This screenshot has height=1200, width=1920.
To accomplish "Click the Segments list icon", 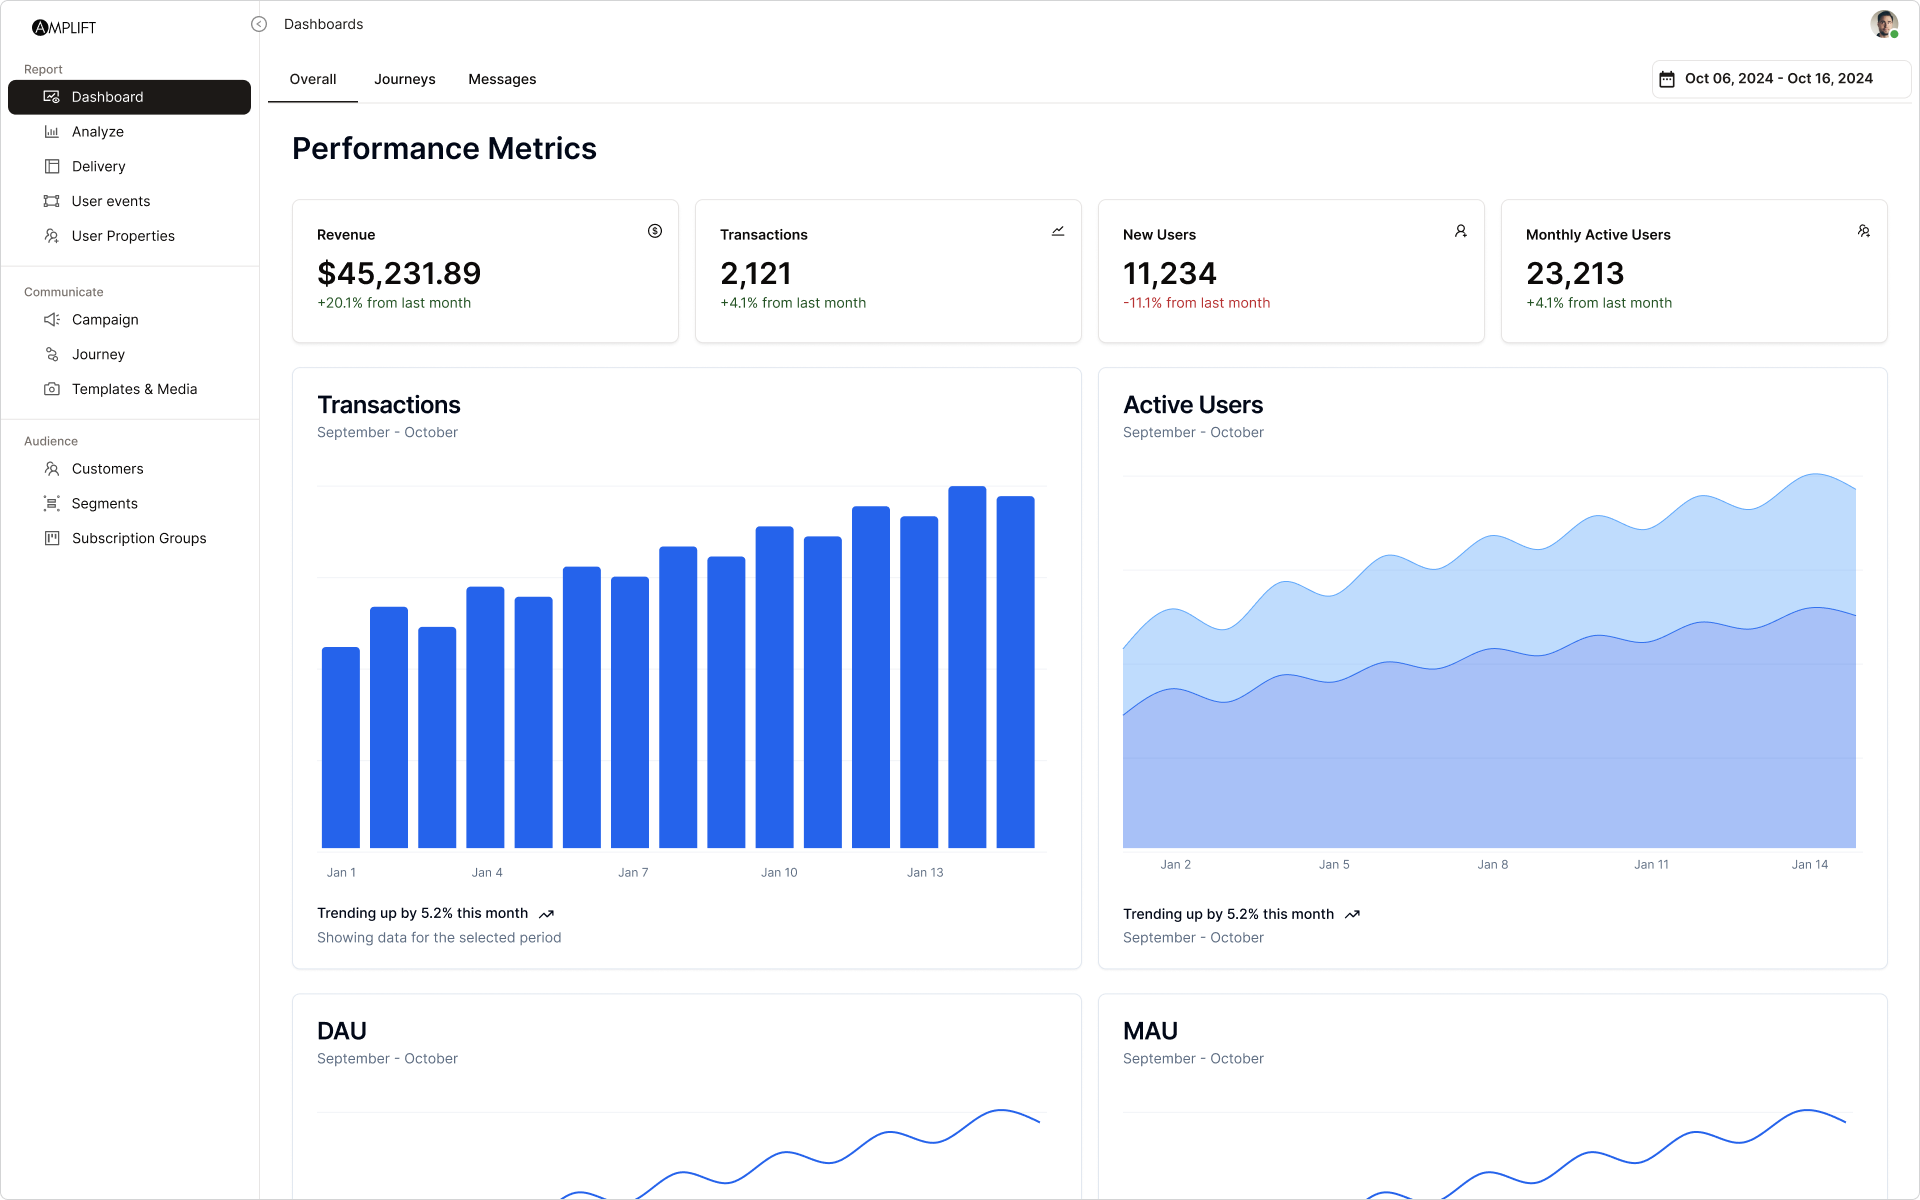I will tap(52, 503).
